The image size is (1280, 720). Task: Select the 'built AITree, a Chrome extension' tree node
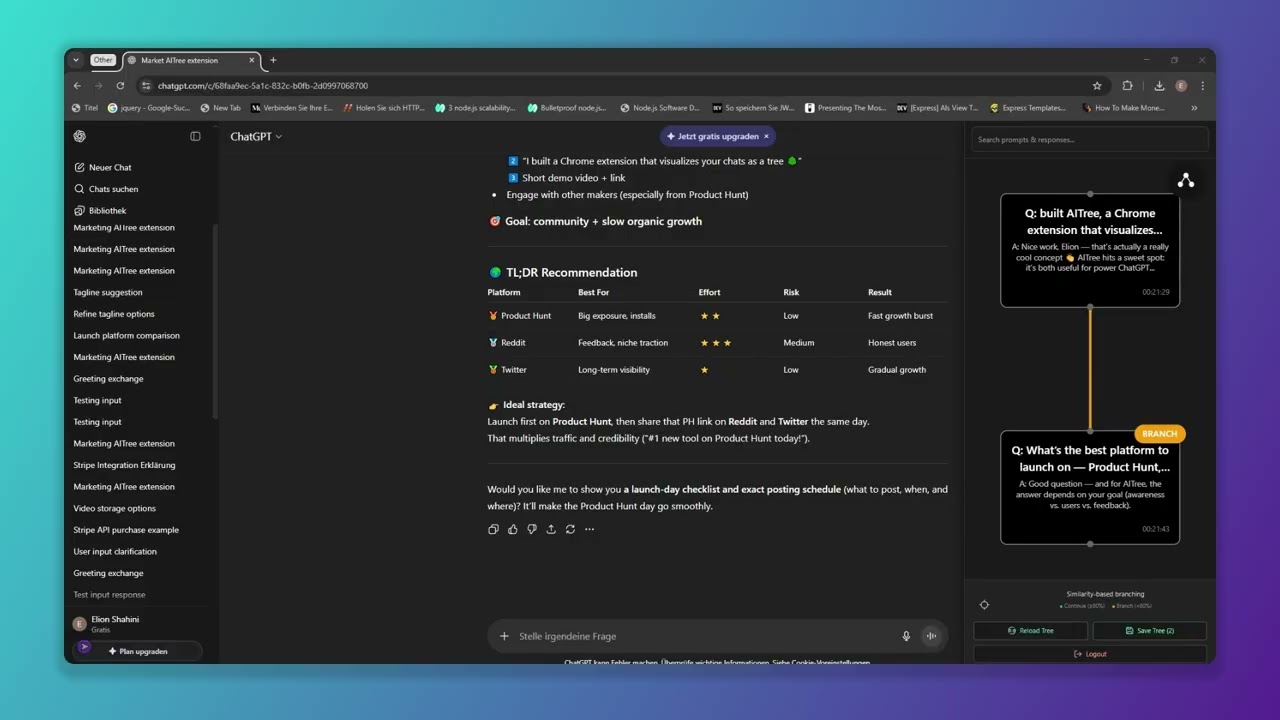point(1090,250)
